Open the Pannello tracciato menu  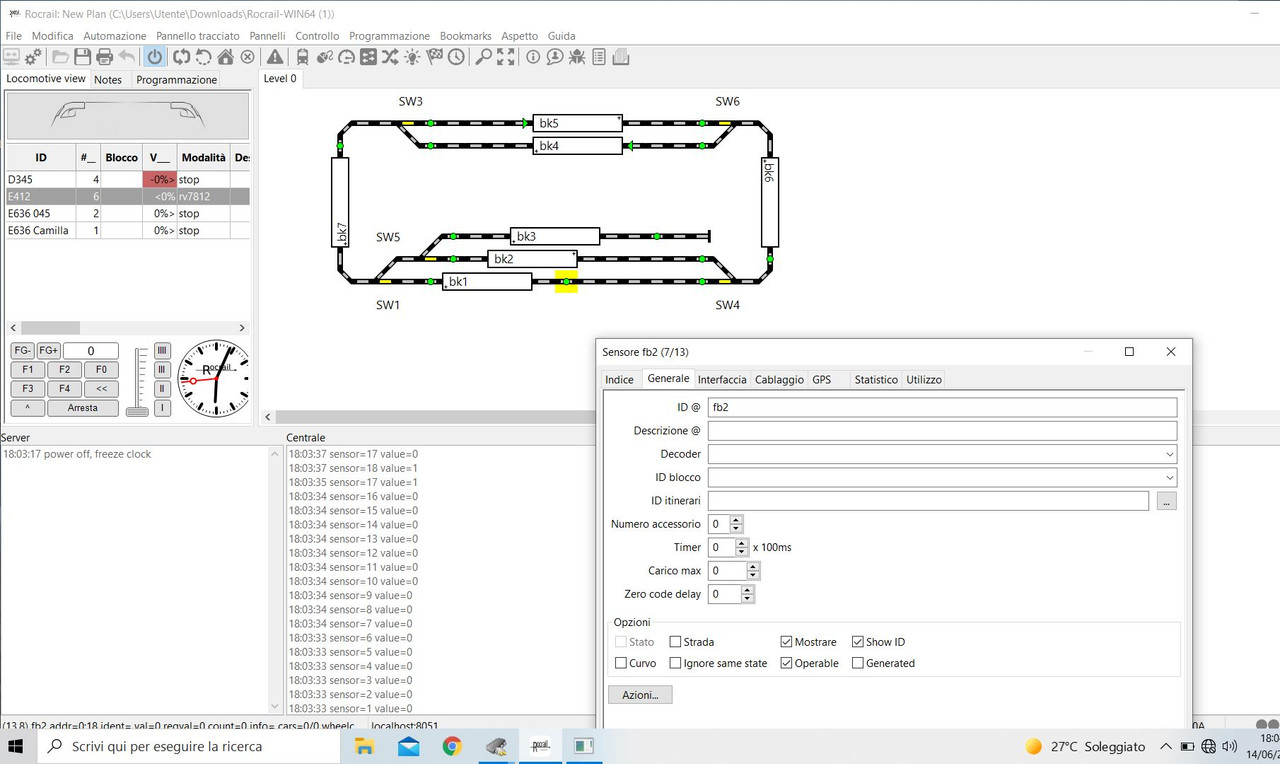click(x=198, y=36)
